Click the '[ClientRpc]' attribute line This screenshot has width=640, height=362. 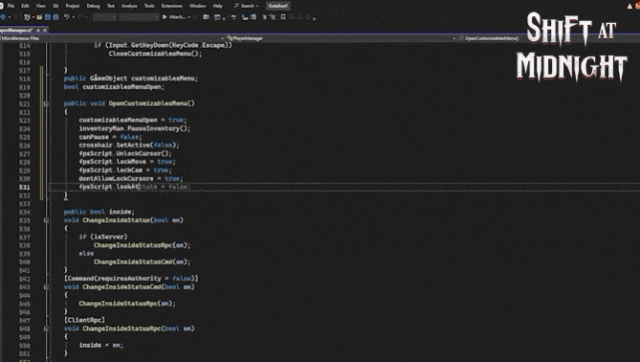[x=84, y=320]
